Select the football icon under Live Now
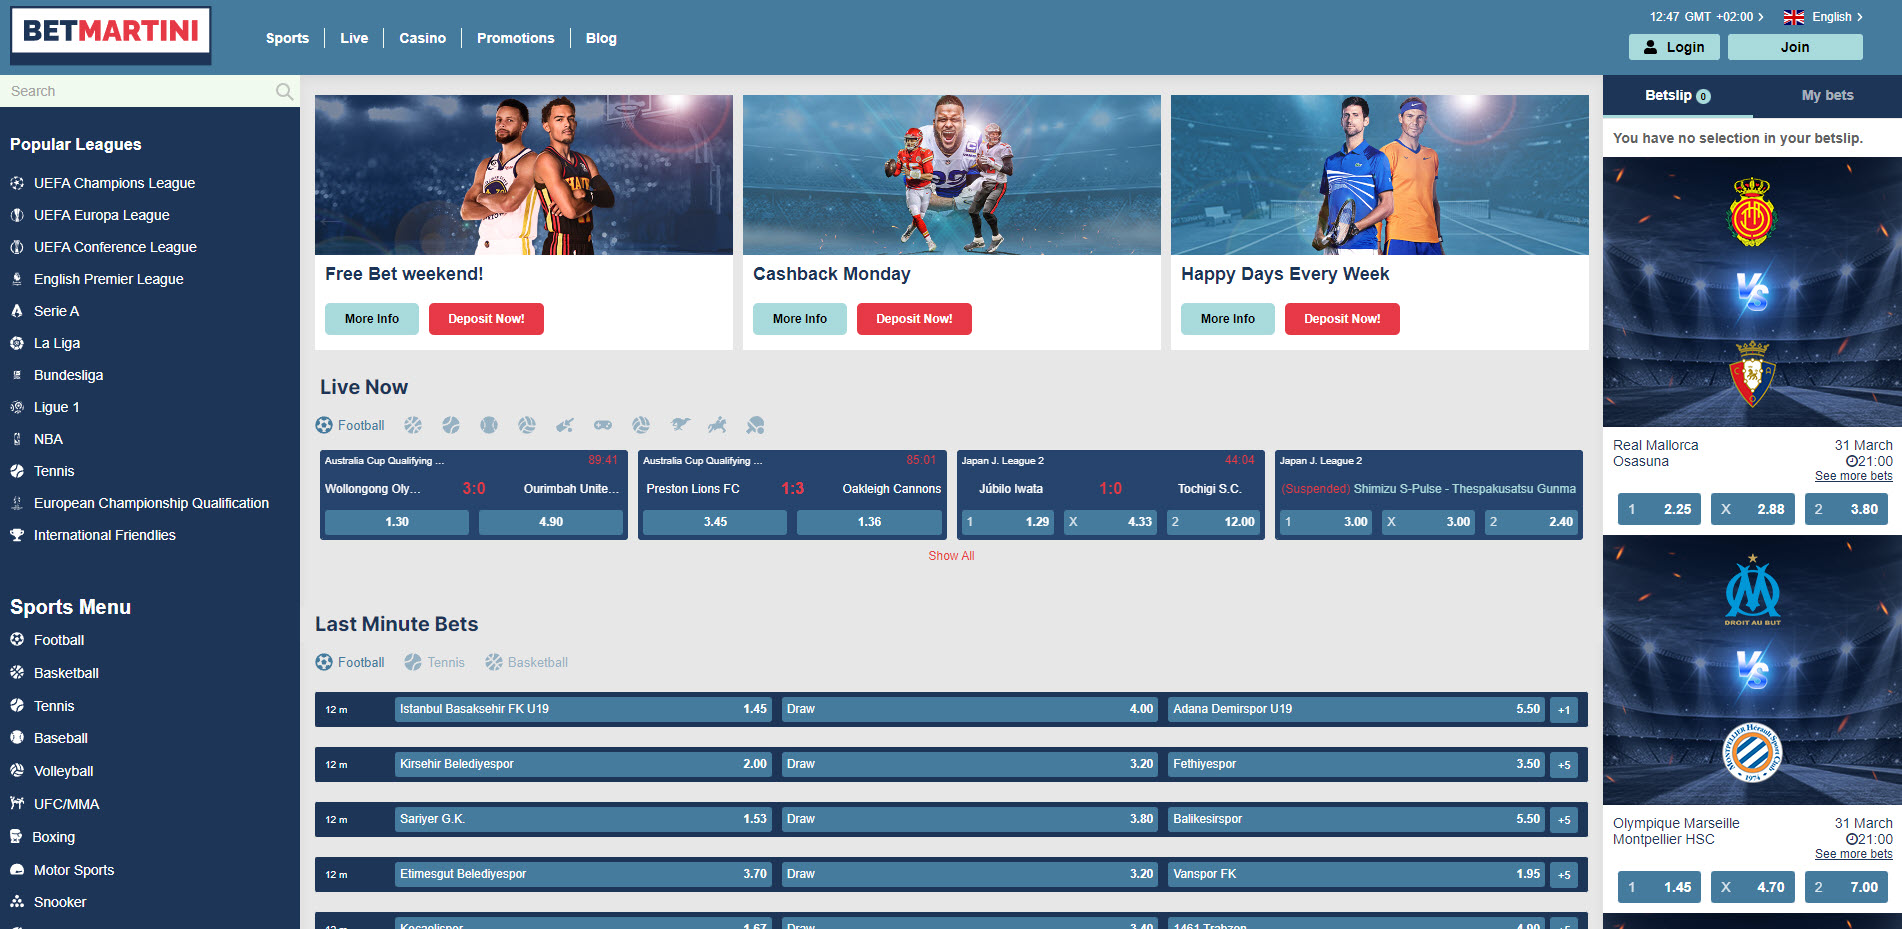Viewport: 1902px width, 929px height. pos(324,425)
